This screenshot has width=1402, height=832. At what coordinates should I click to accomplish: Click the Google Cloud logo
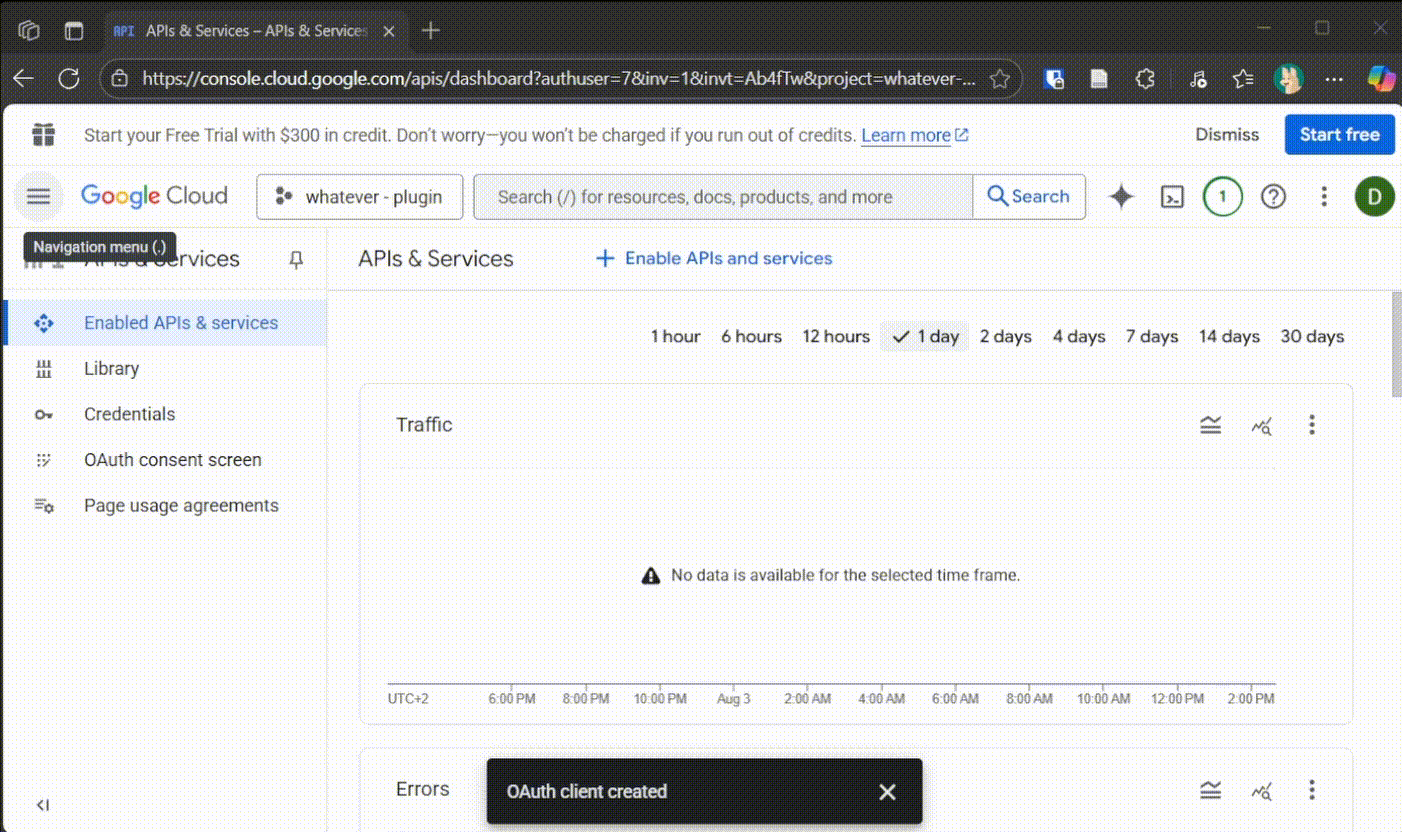pos(154,196)
